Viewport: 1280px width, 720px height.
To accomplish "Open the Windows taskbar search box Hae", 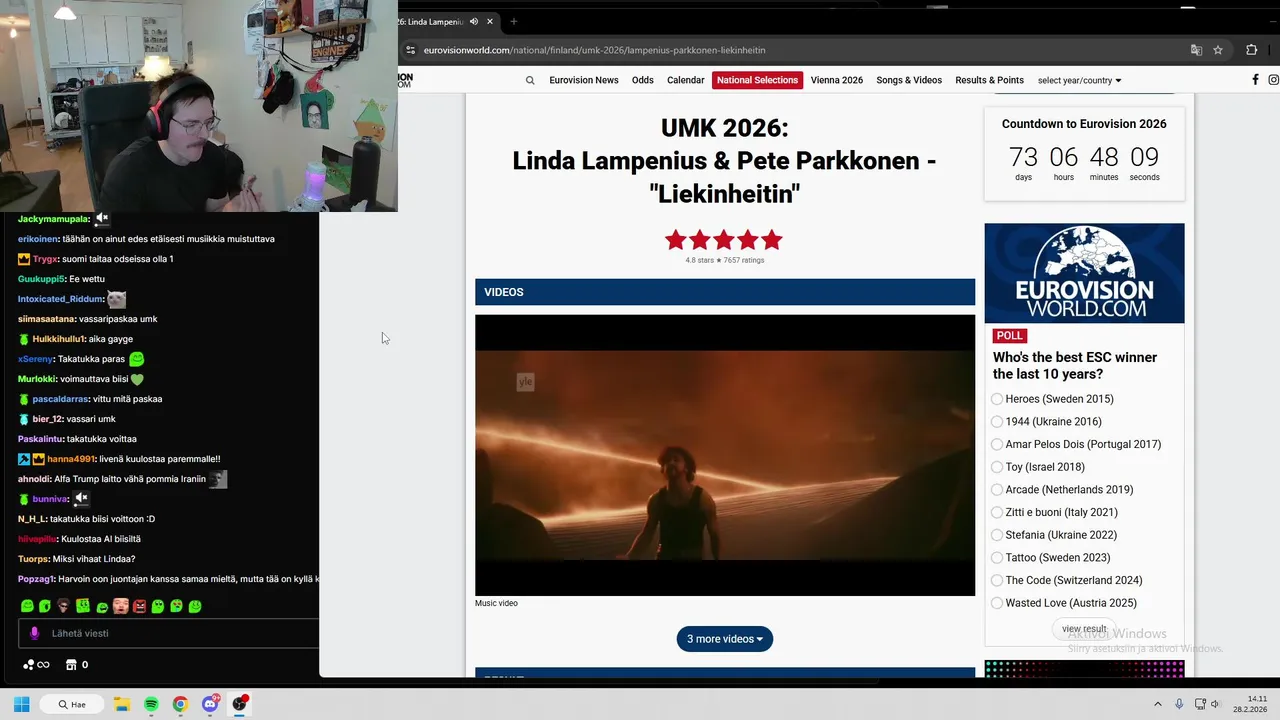I will (x=74, y=704).
